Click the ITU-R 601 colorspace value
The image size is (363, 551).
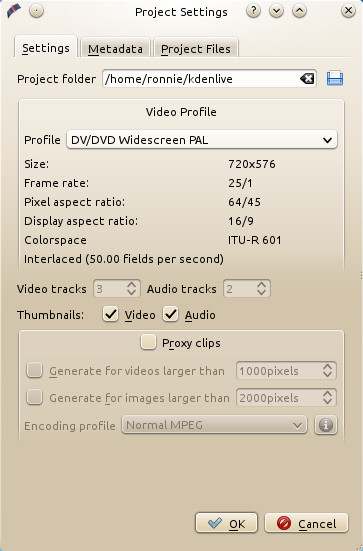(254, 240)
